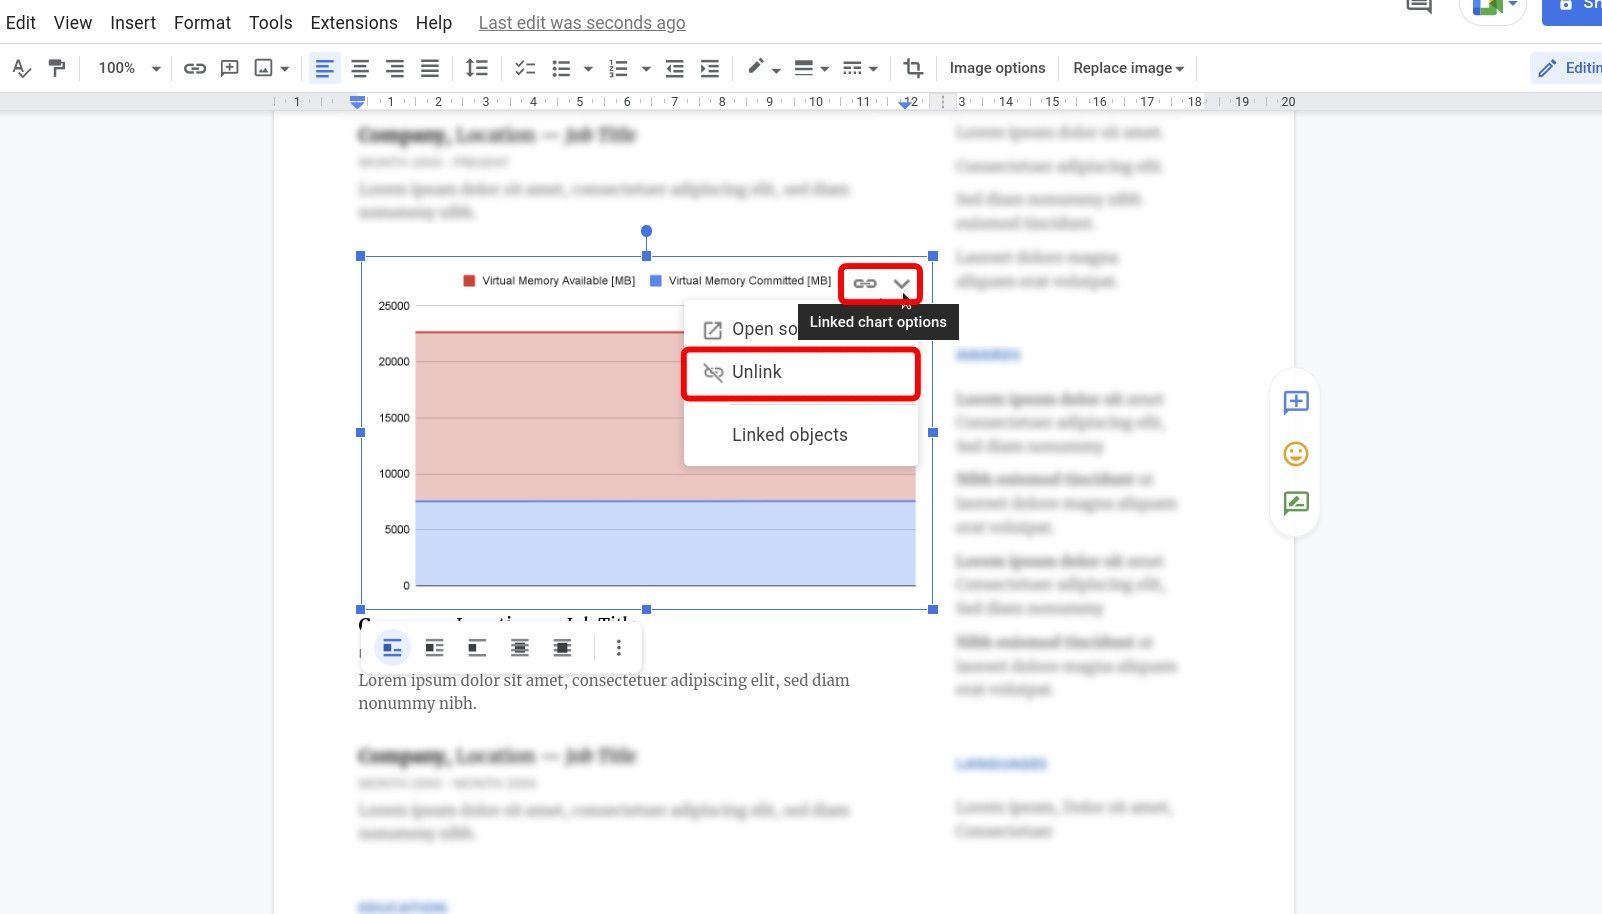The height and width of the screenshot is (914, 1602).
Task: Open line and paragraph spacing options
Action: click(477, 67)
